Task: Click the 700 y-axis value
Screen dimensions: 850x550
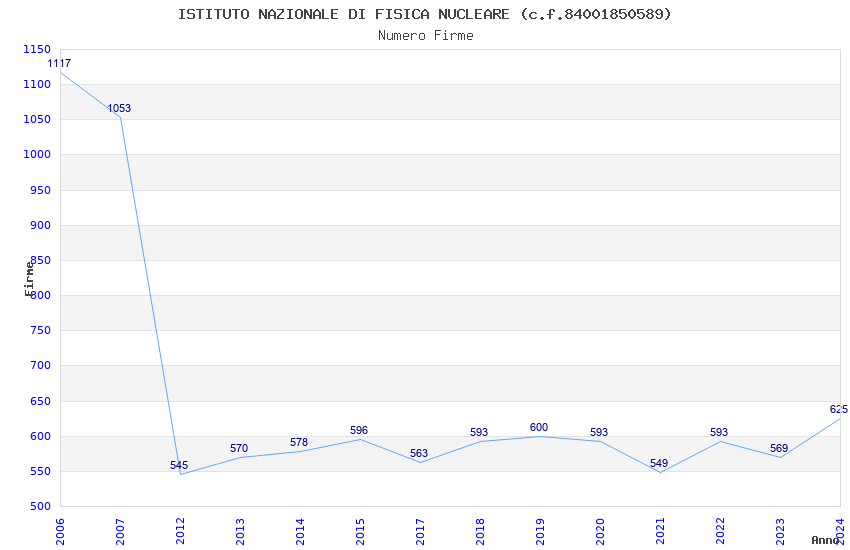Action: [x=40, y=366]
